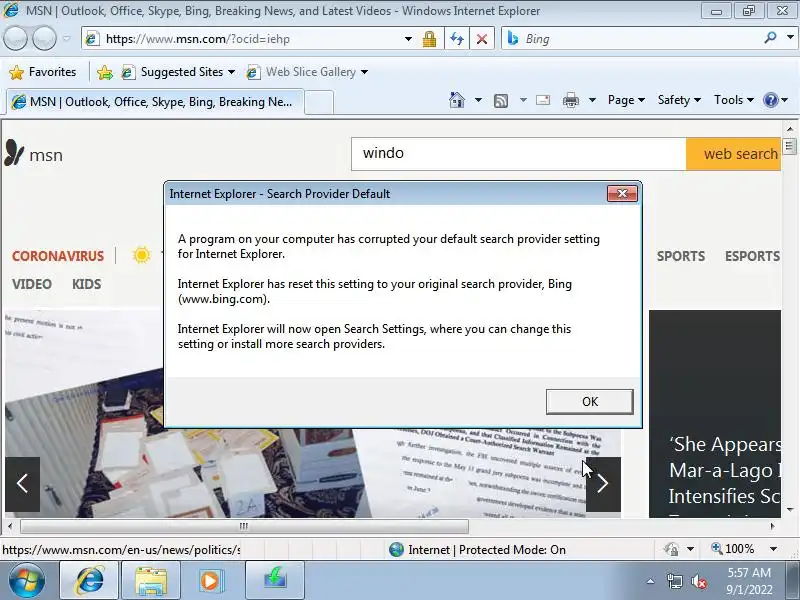Open recent pages dropdown beside Forward button
The image size is (800, 600).
pyautogui.click(x=67, y=39)
